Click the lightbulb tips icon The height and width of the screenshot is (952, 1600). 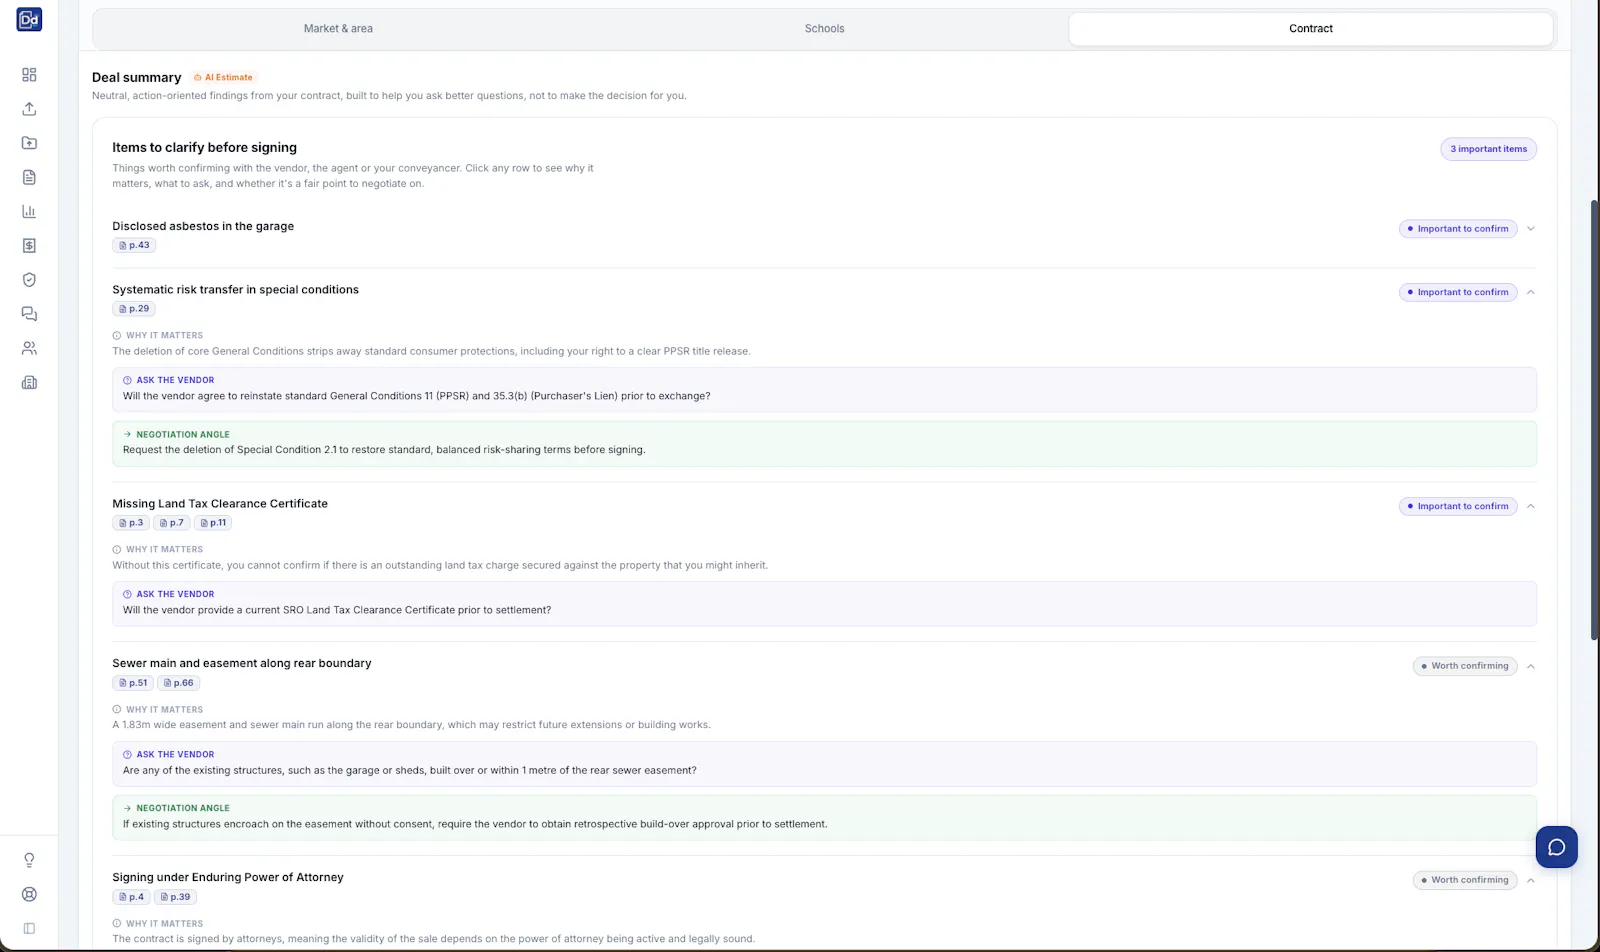tap(29, 860)
